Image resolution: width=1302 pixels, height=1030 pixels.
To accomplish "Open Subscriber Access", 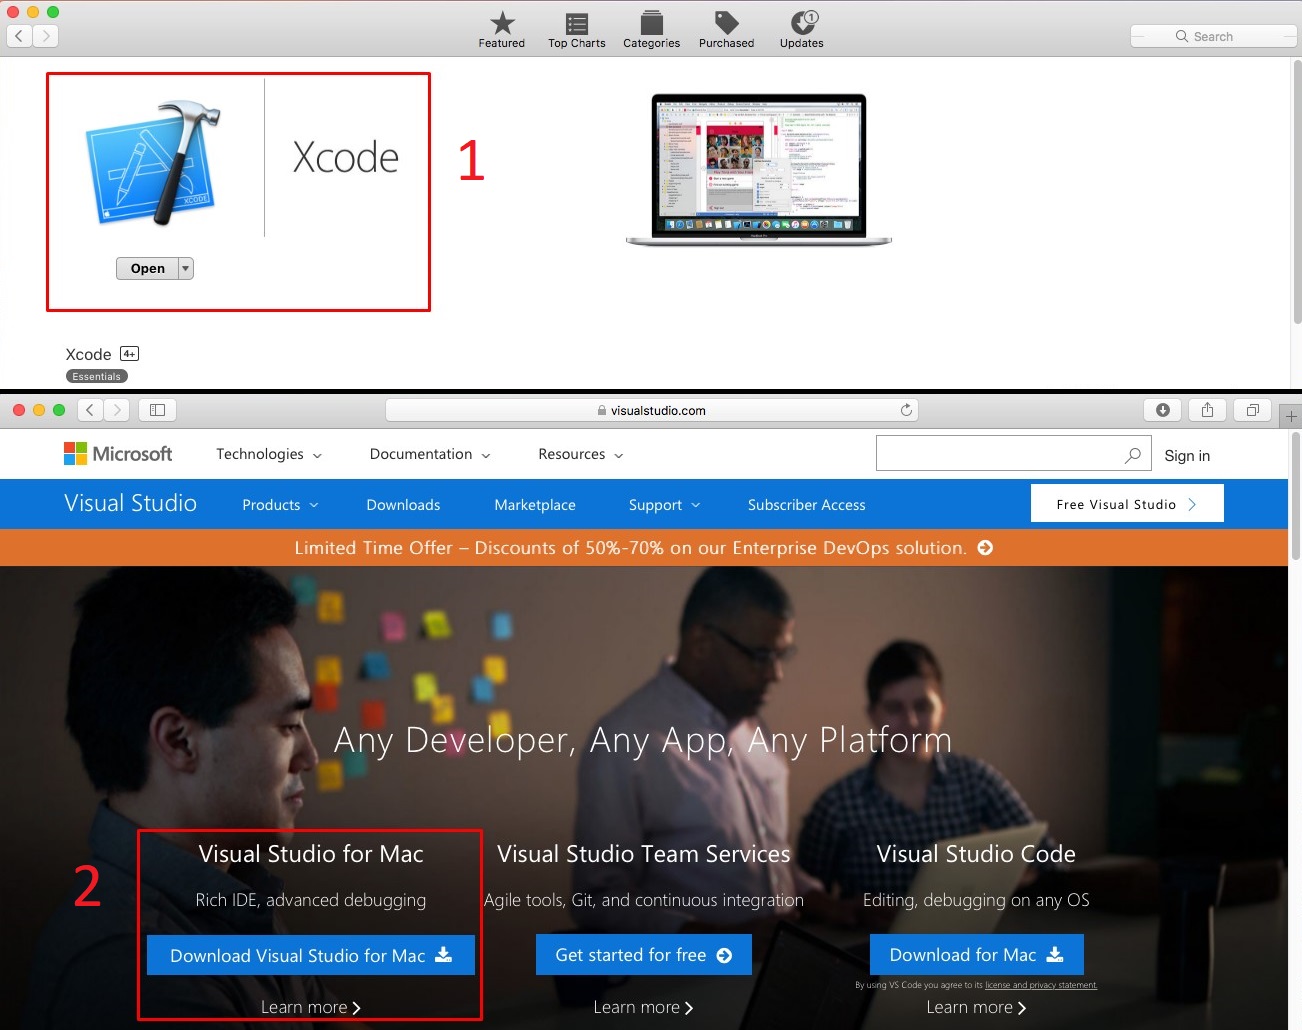I will coord(807,505).
